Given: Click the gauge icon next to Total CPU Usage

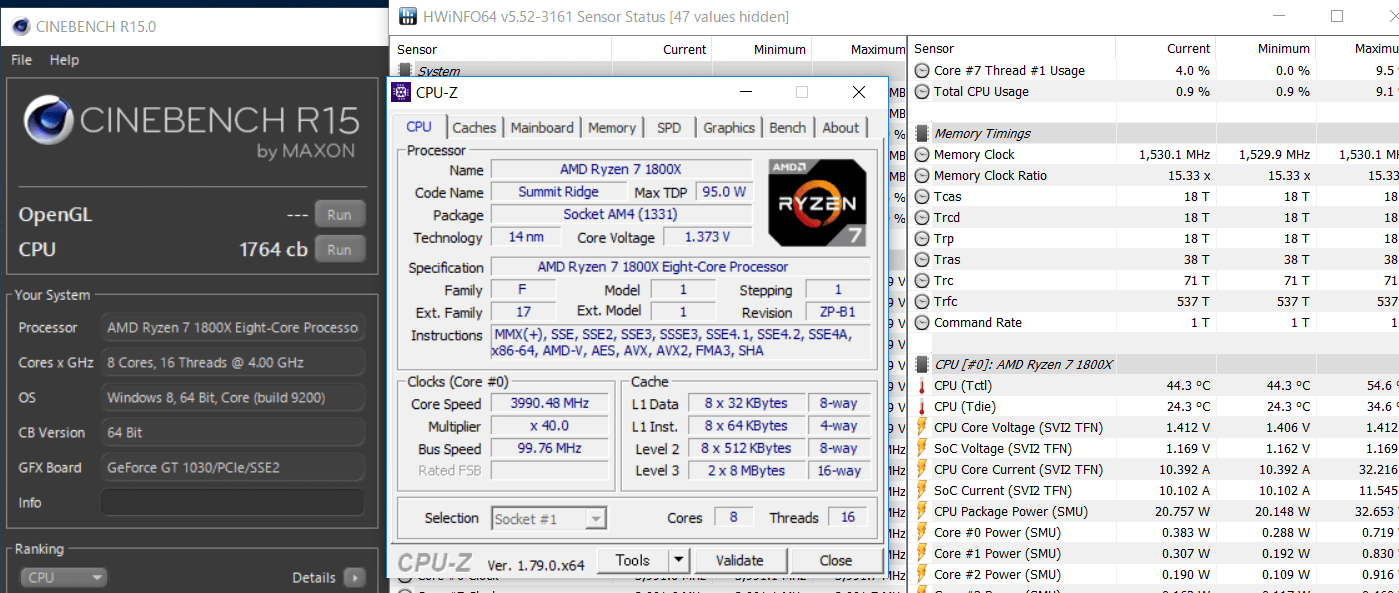Looking at the screenshot, I should click(x=922, y=92).
